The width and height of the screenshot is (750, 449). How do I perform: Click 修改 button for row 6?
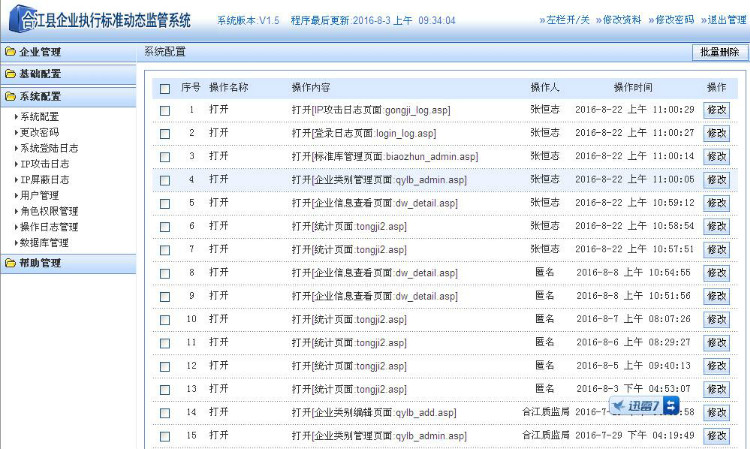pos(717,226)
